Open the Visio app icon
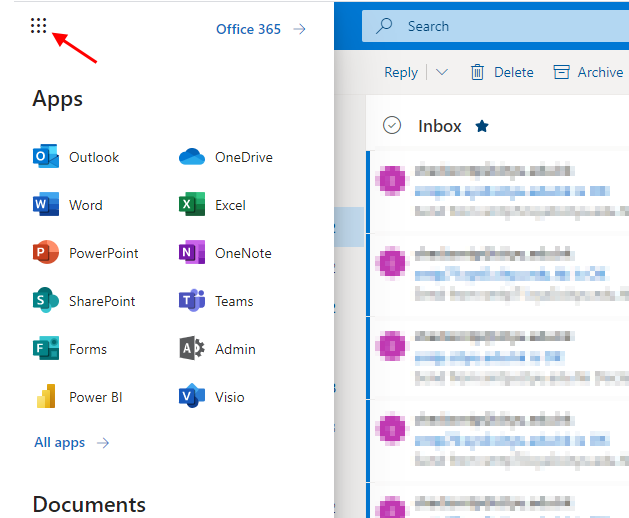Image resolution: width=629 pixels, height=518 pixels. [192, 397]
